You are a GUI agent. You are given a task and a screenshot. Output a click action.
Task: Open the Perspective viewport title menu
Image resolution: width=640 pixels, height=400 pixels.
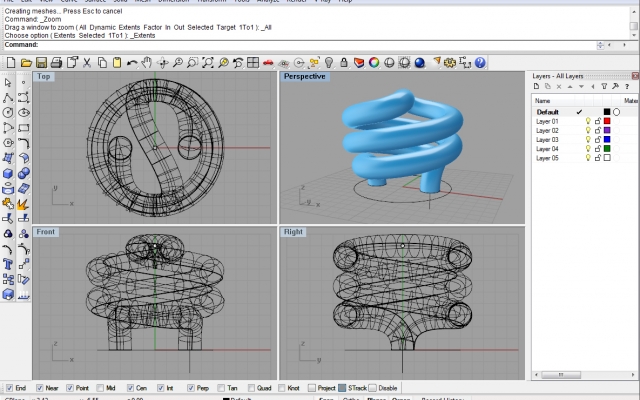(x=304, y=76)
